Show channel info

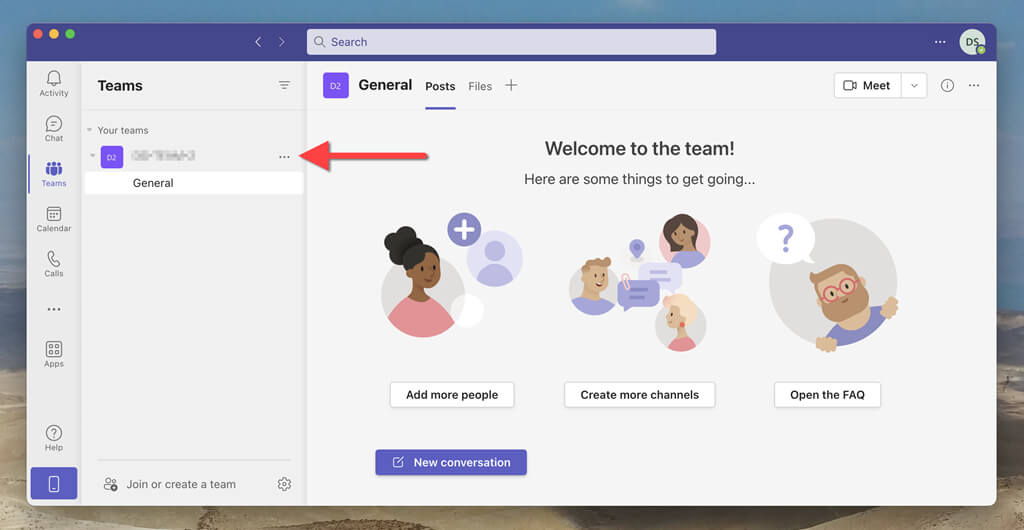coord(947,86)
